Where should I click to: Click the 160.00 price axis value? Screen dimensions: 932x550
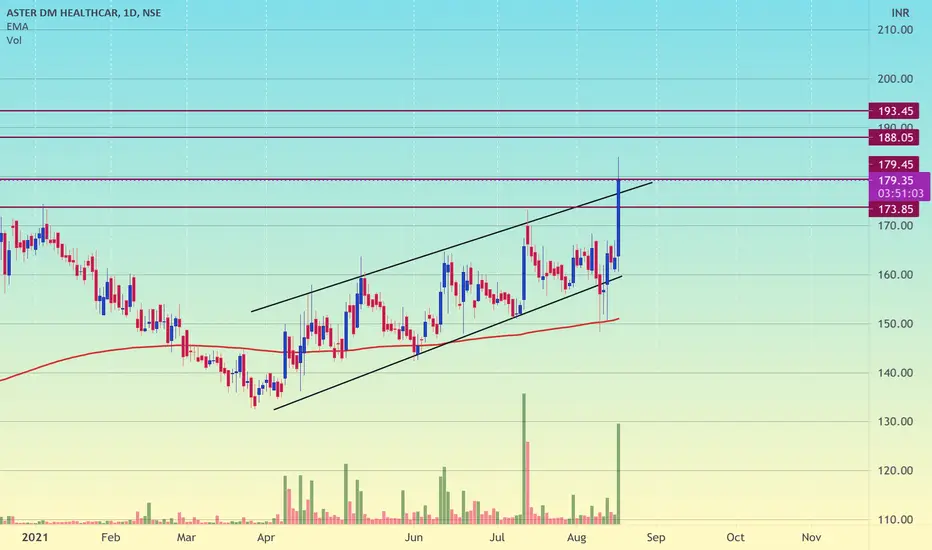pos(895,275)
